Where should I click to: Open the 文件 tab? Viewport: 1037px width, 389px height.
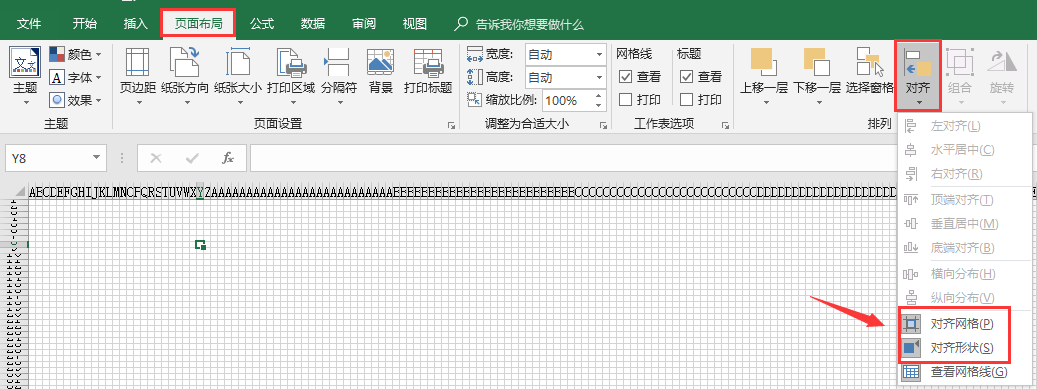(28, 24)
